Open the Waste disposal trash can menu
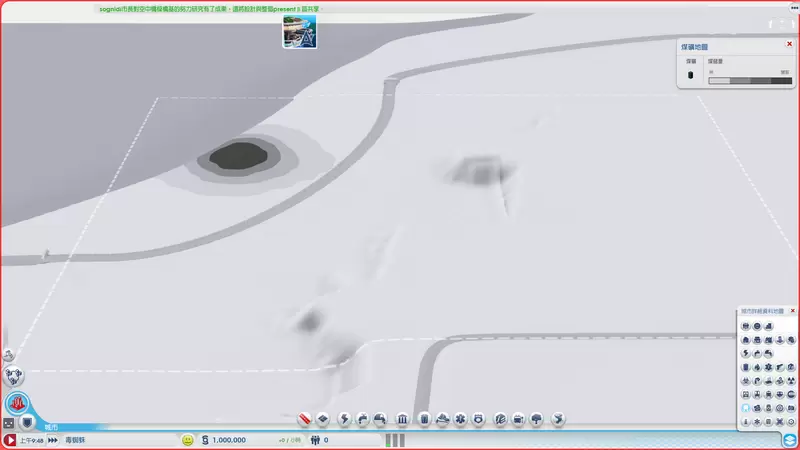This screenshot has width=800, height=450. coord(424,419)
